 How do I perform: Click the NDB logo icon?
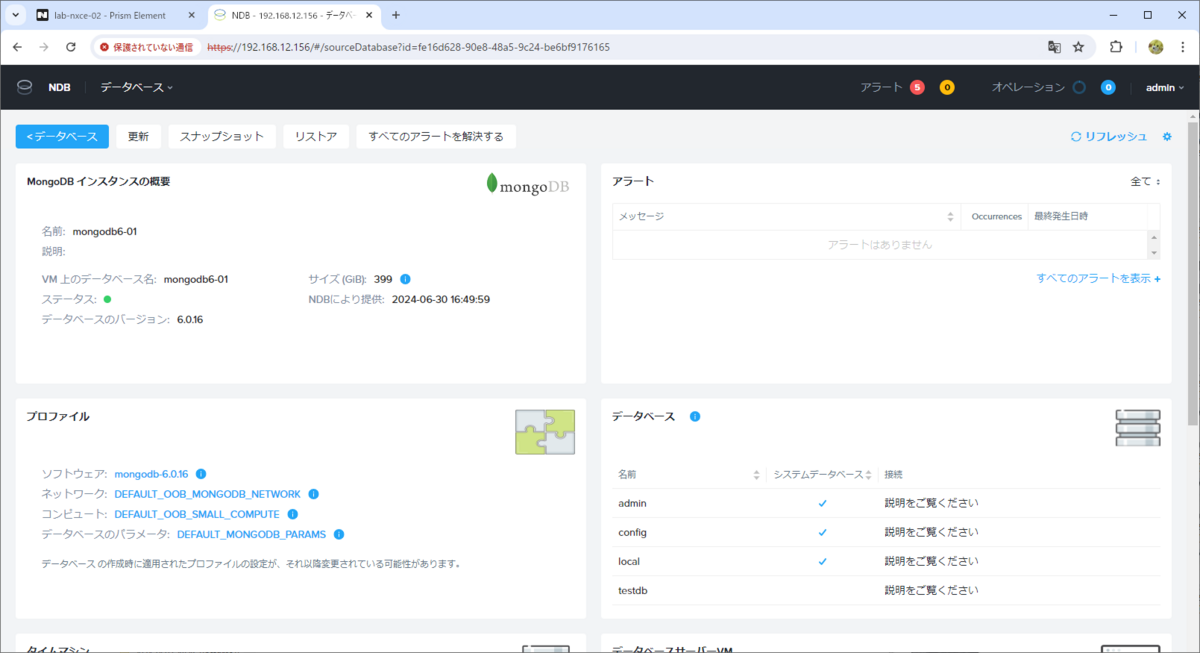(25, 87)
